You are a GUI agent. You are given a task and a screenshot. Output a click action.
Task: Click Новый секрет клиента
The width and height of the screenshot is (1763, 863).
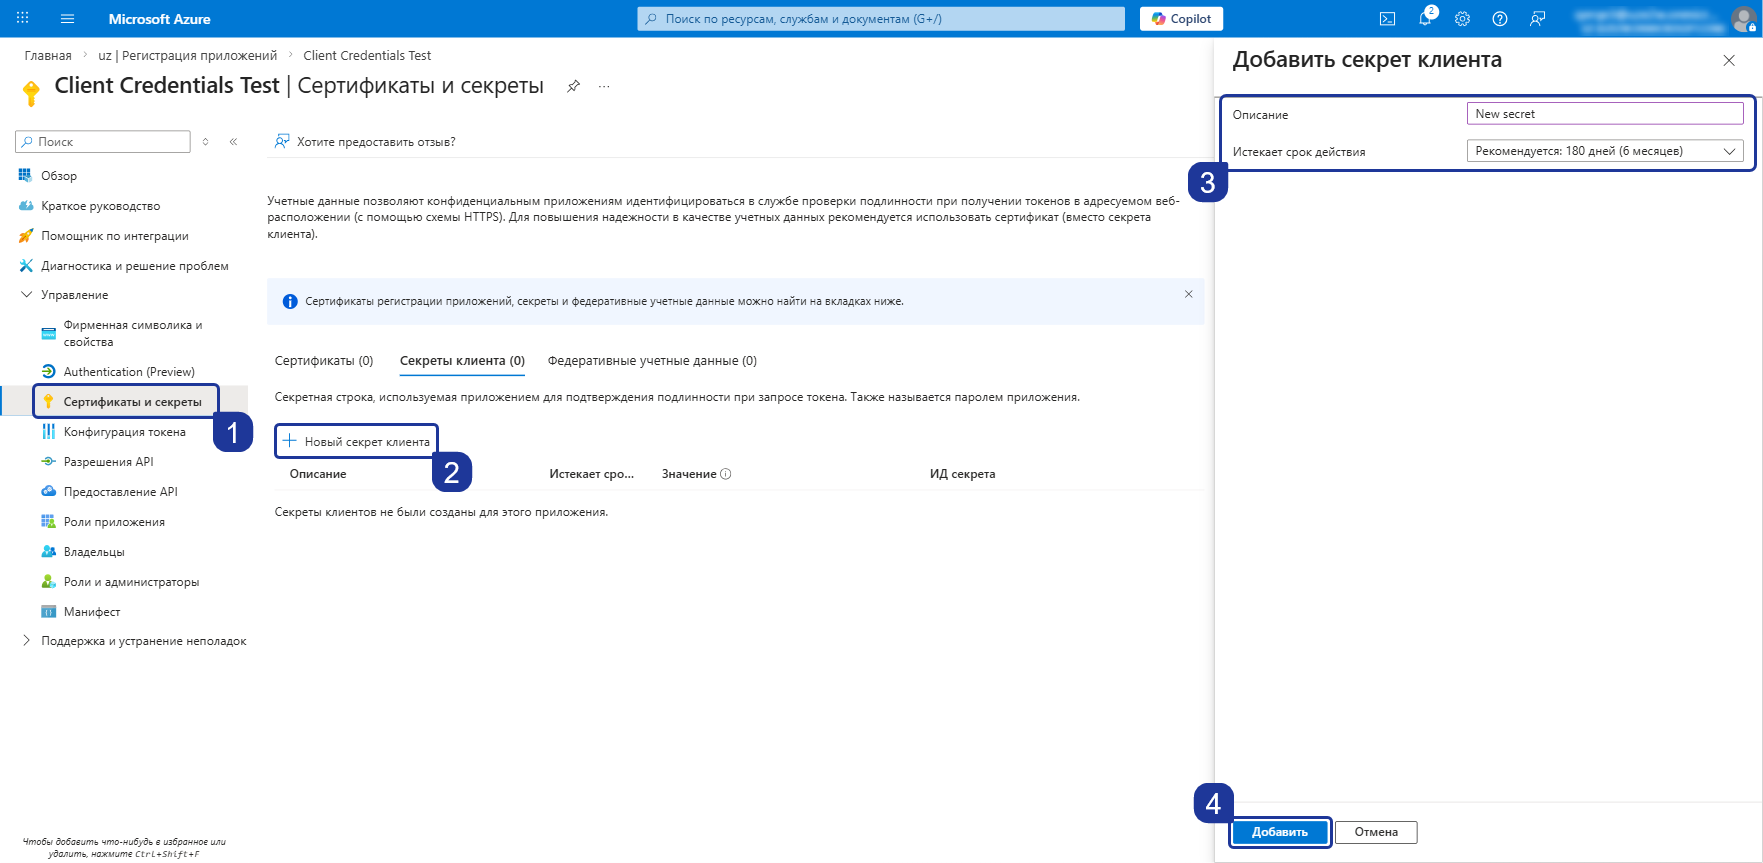pyautogui.click(x=356, y=441)
